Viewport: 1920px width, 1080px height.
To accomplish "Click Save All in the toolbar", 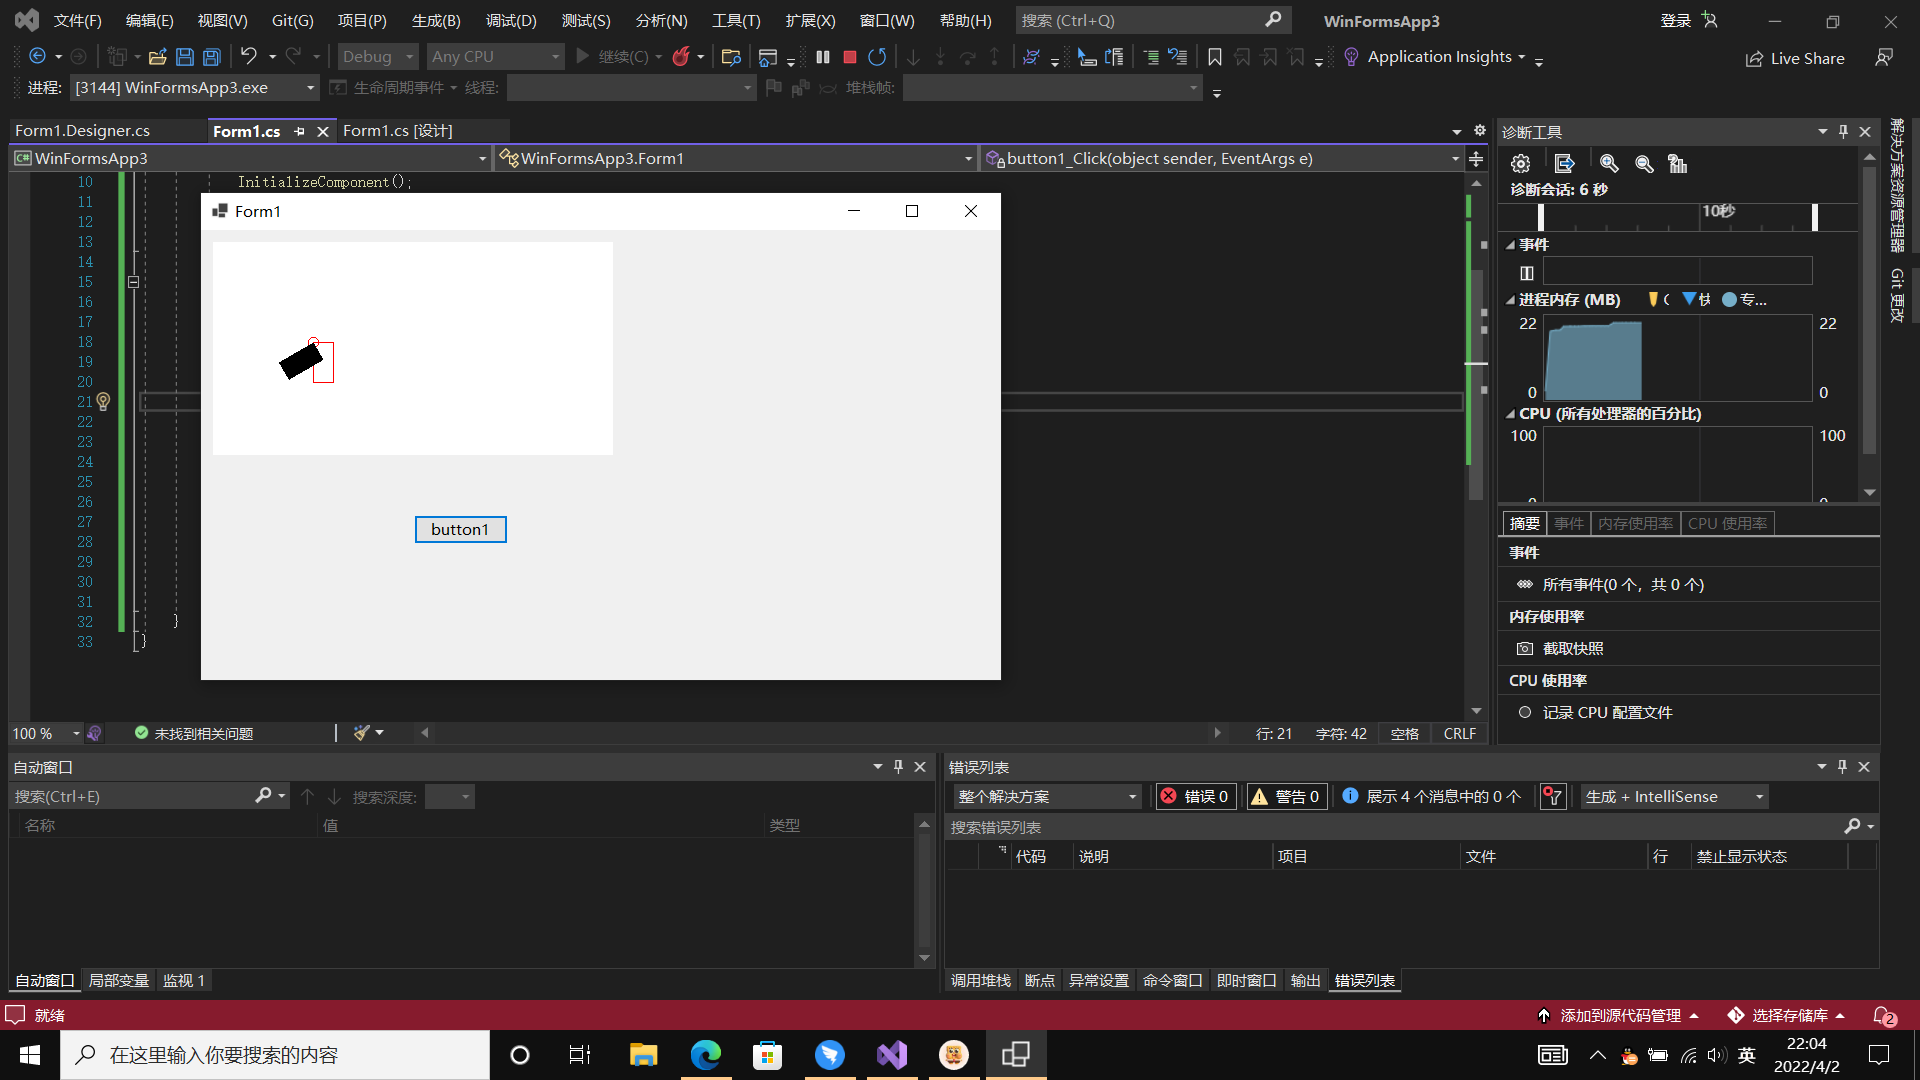I will tap(212, 57).
